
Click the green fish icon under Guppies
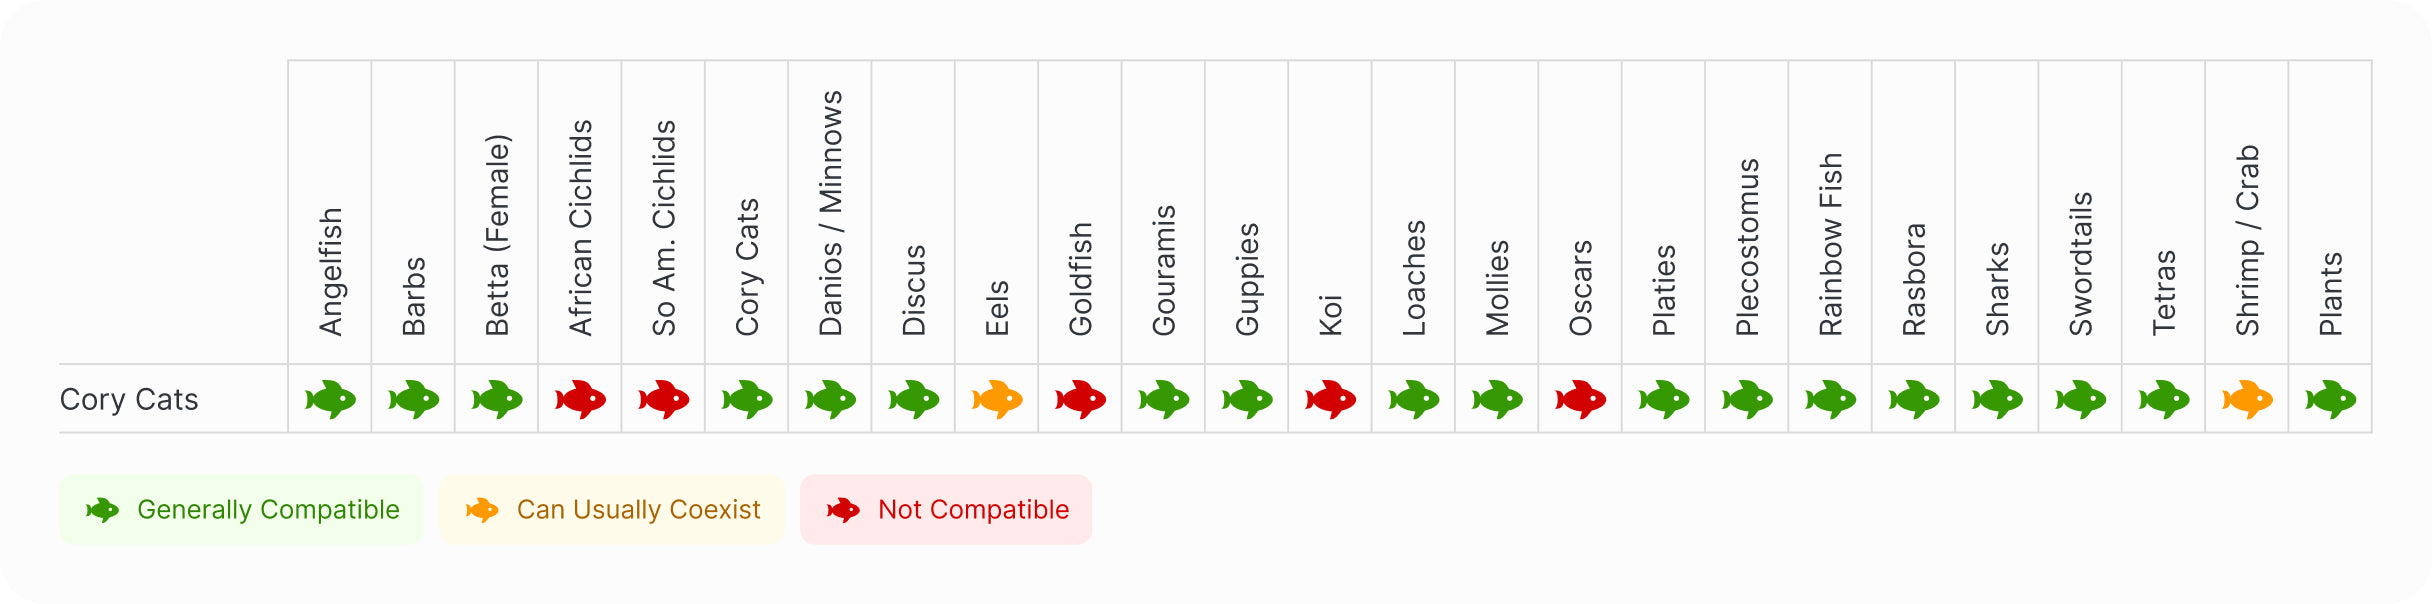point(1247,399)
